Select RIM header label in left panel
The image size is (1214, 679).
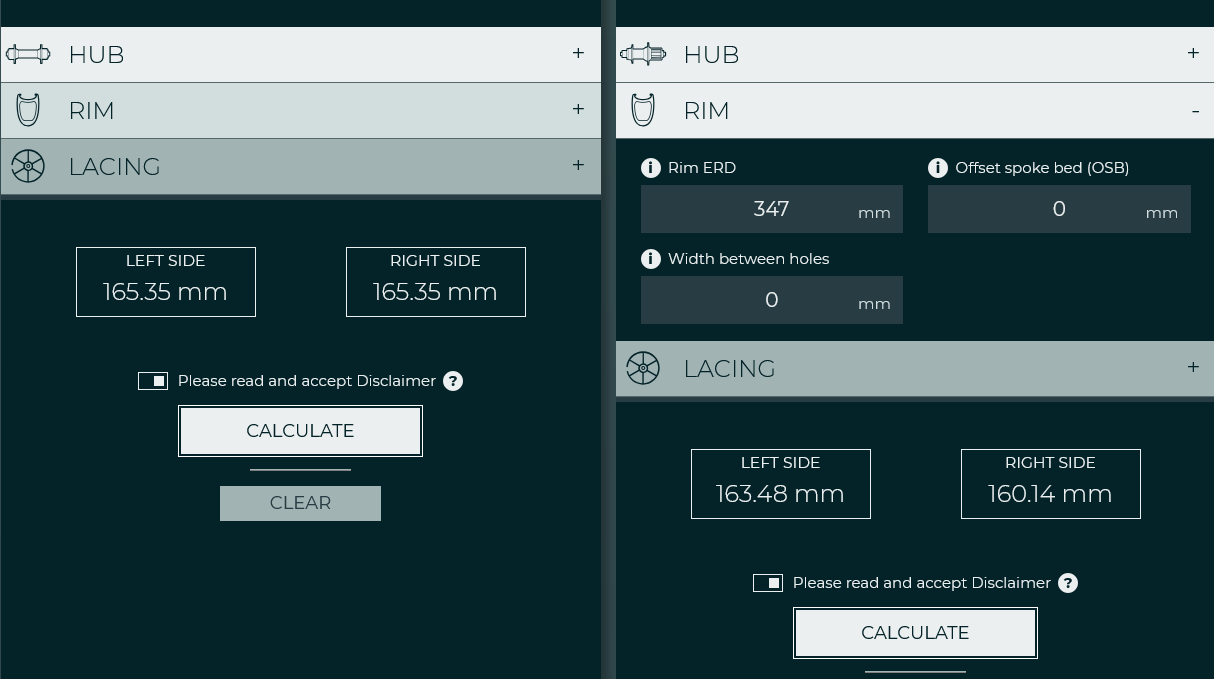(x=92, y=111)
